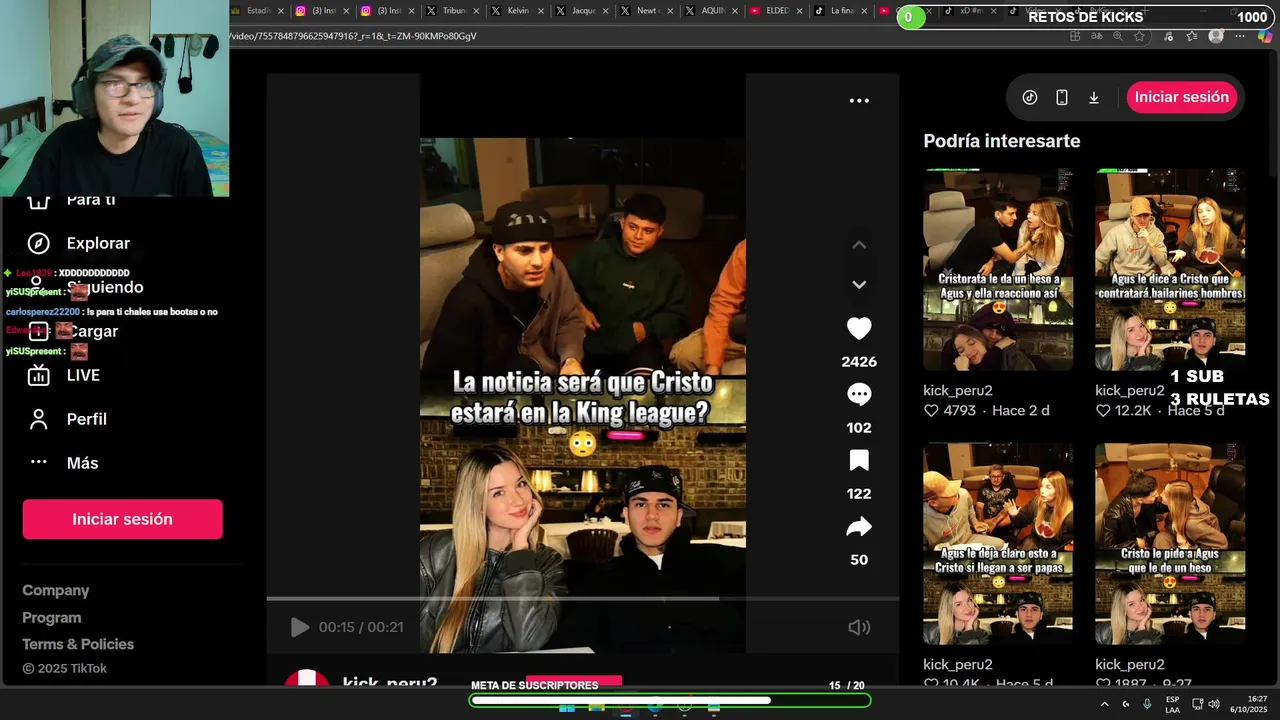
Task: Switch to the Estadi browser tab
Action: tap(258, 11)
